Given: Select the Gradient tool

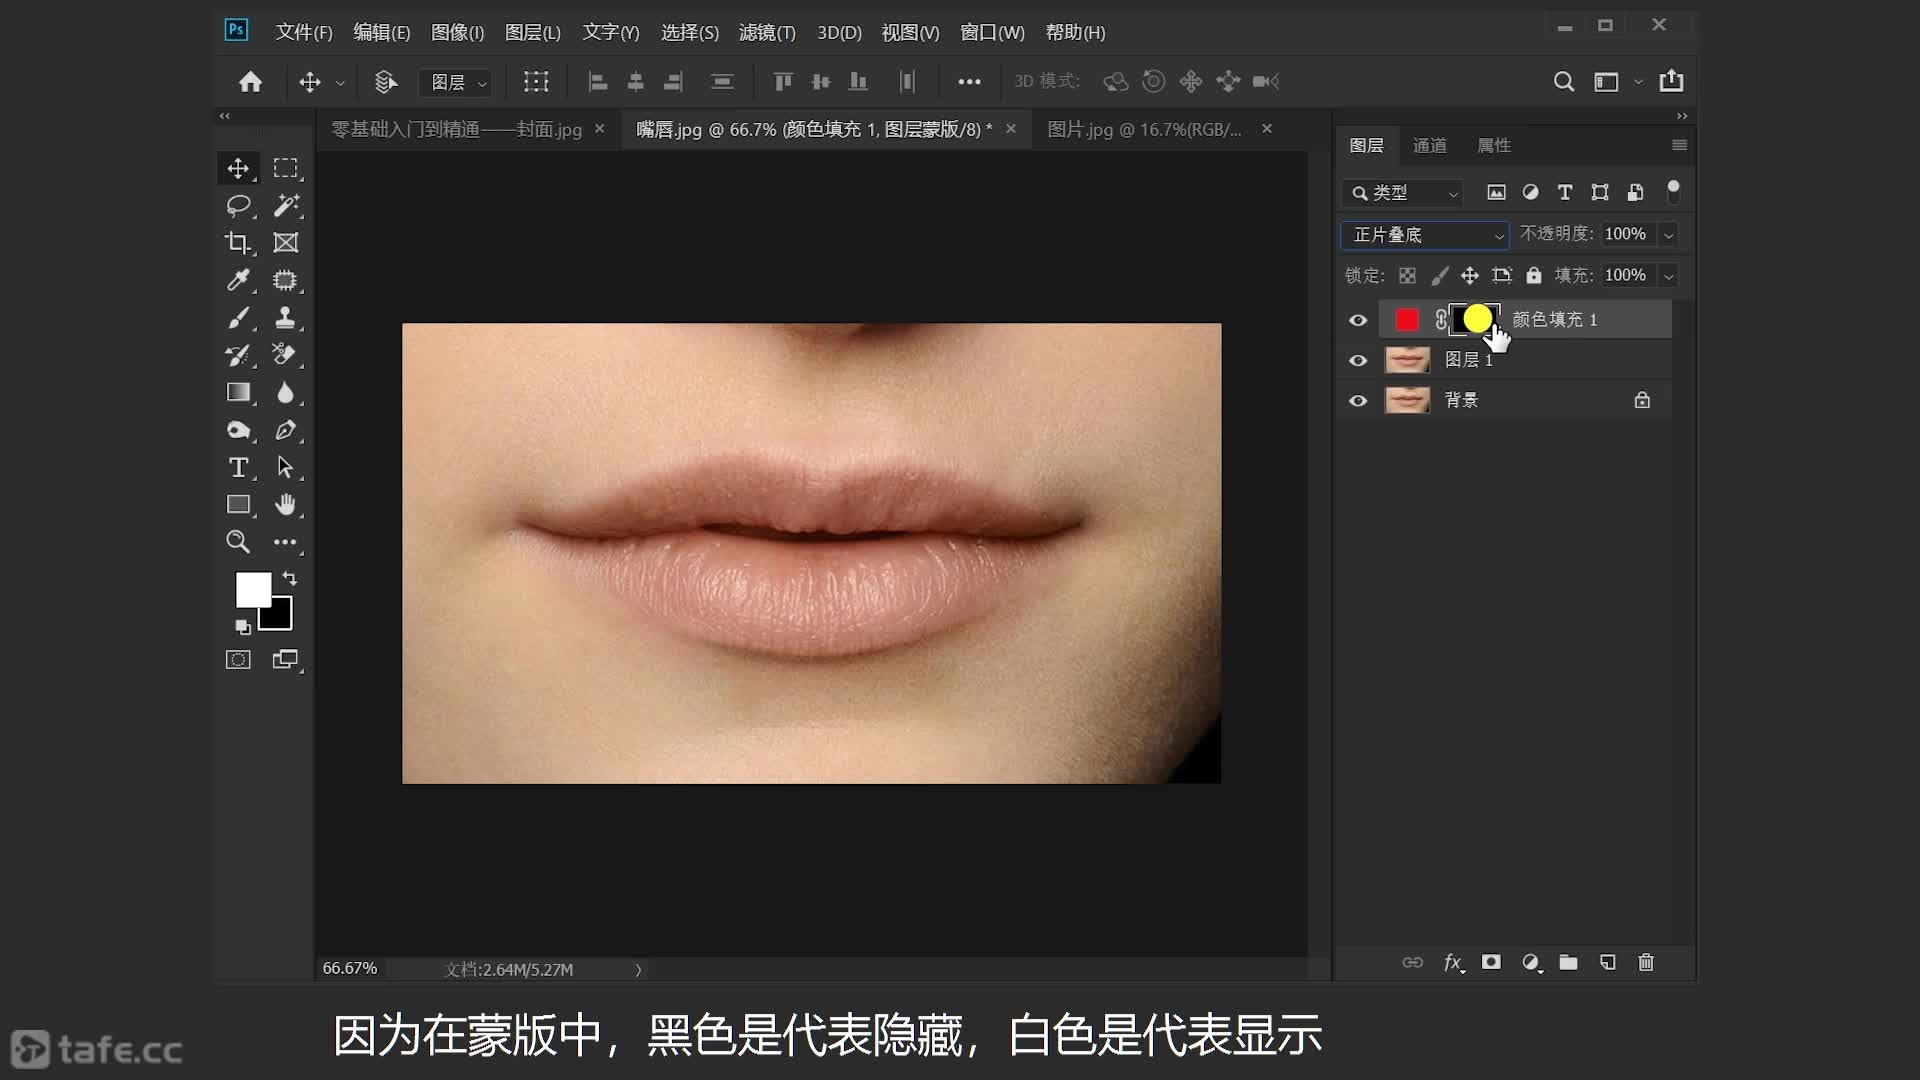Looking at the screenshot, I should (238, 392).
